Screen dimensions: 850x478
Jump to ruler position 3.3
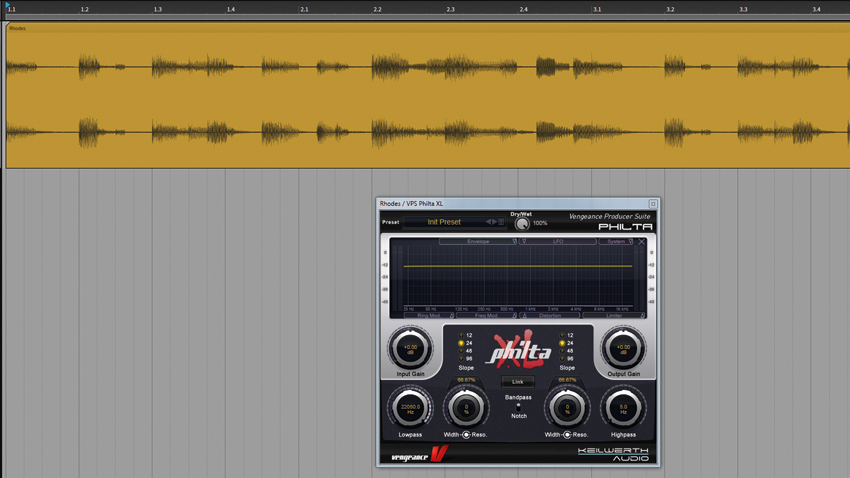point(744,9)
